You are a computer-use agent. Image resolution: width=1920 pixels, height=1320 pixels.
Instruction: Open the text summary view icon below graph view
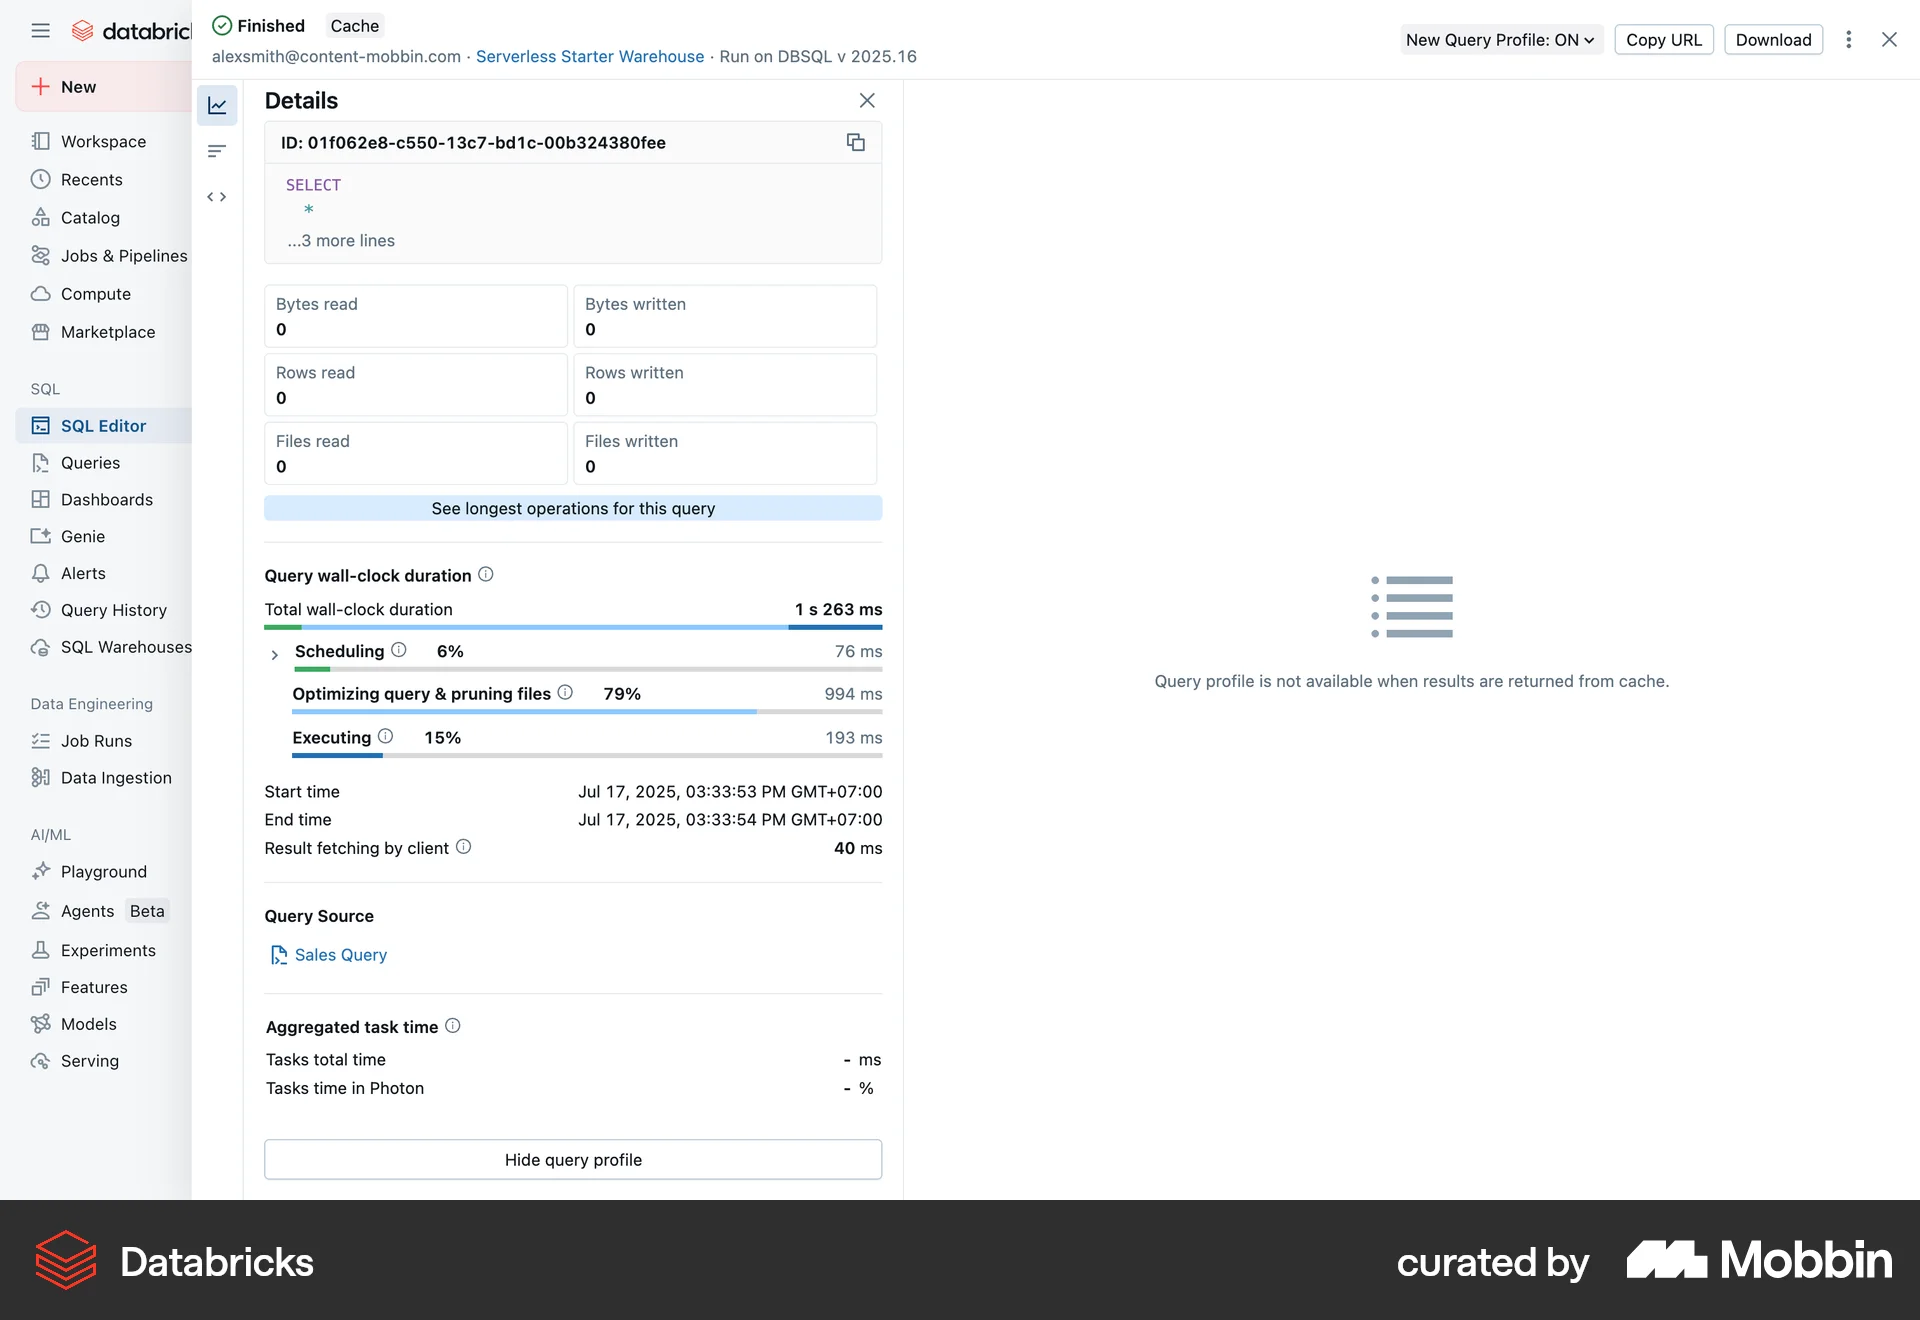click(x=217, y=151)
